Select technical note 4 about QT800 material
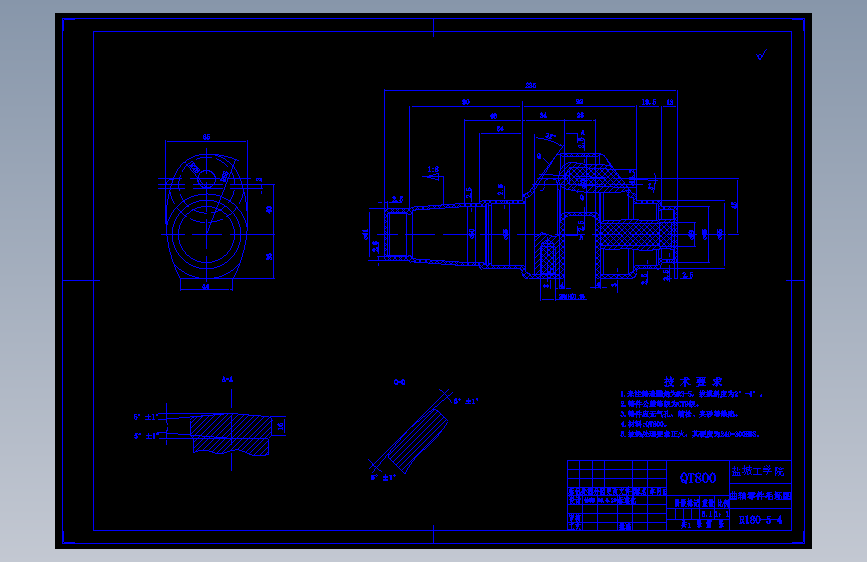Viewport: 867px width, 562px height. [x=644, y=424]
